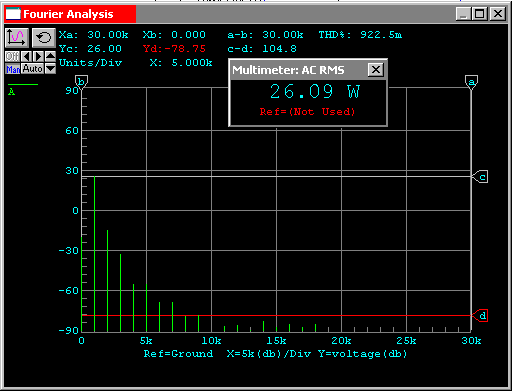Minimize the Fourier Analysis window
512x391 pixels.
(463, 14)
